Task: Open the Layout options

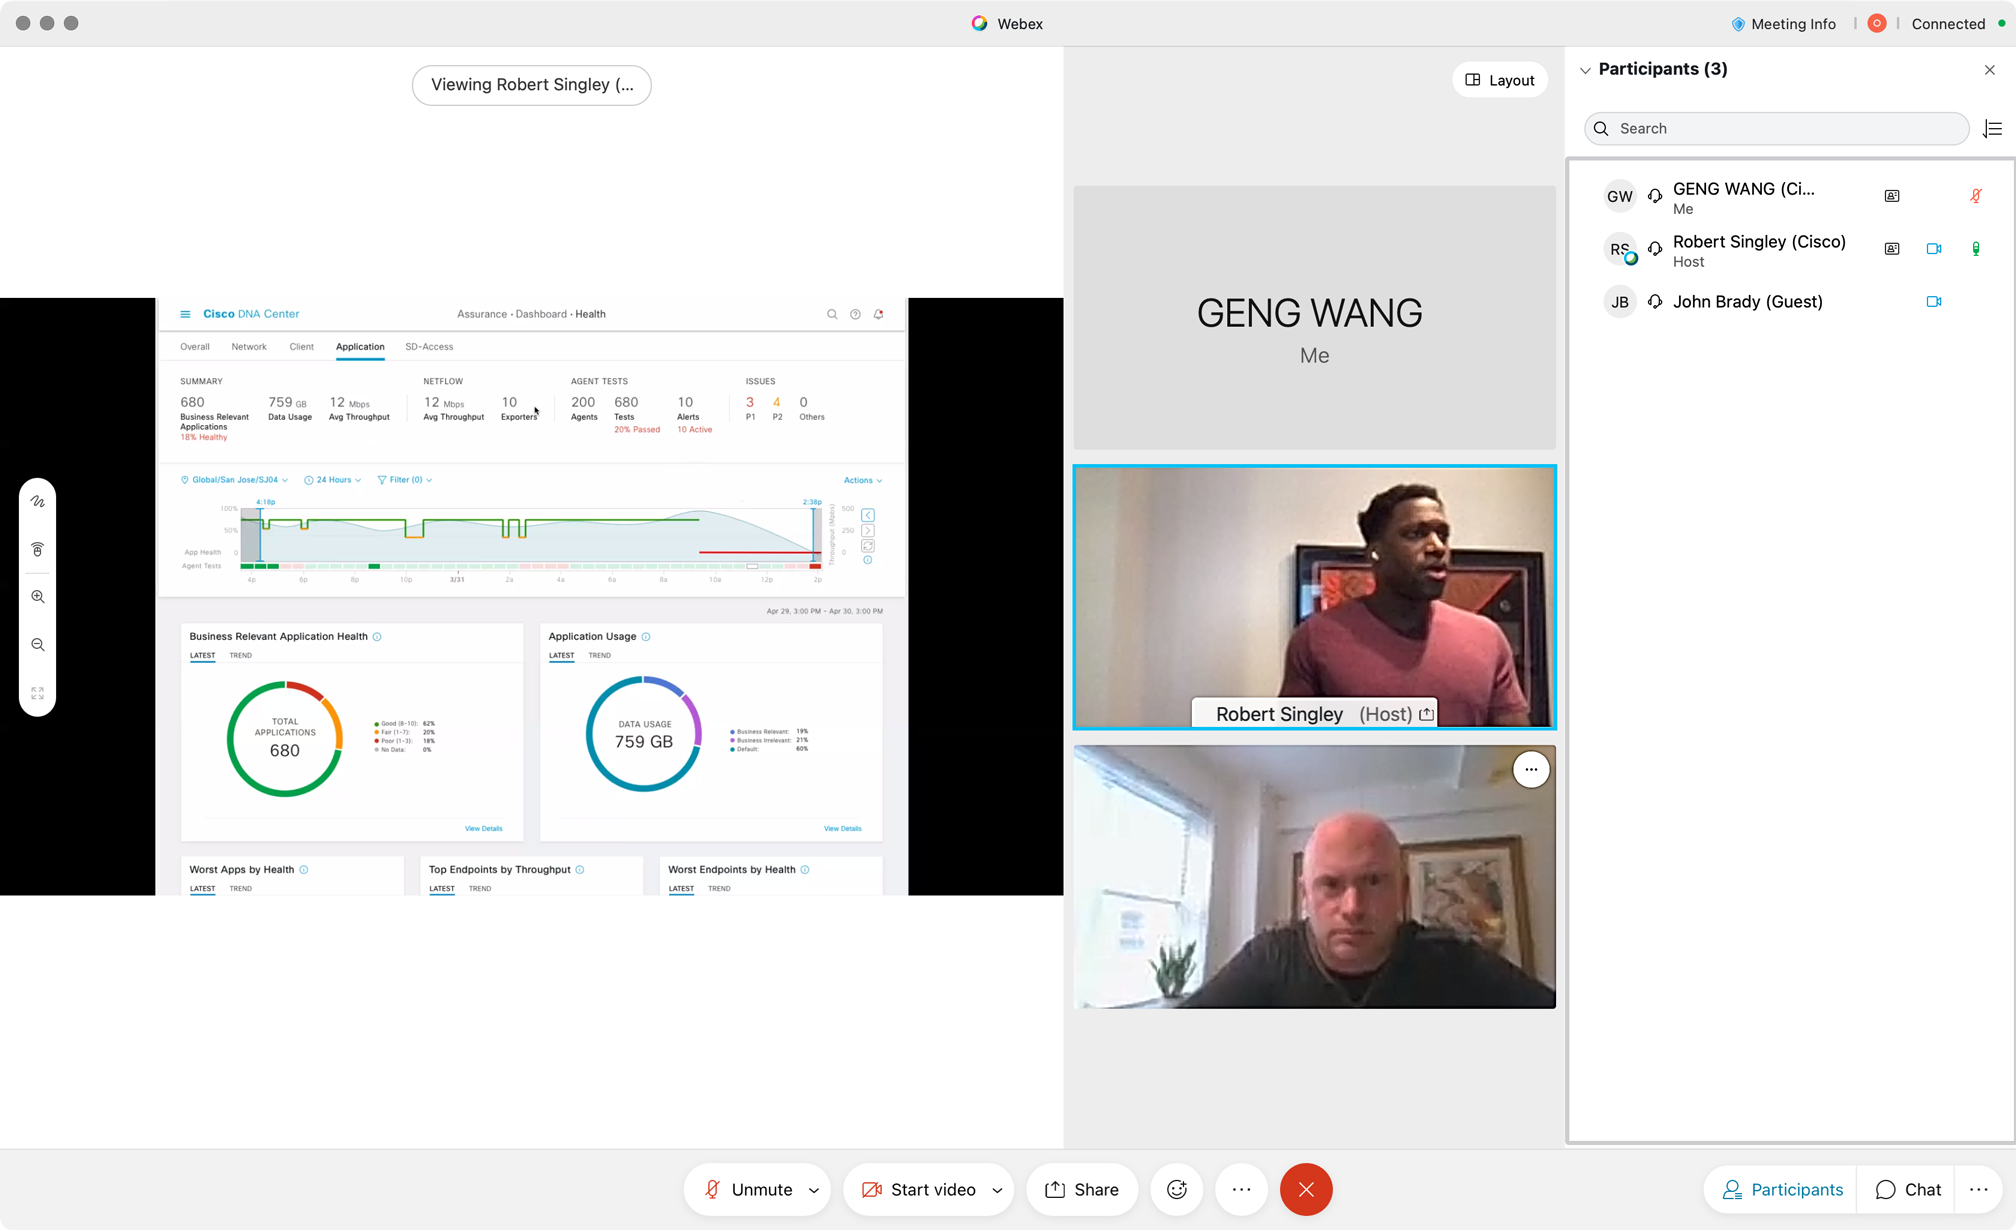Action: pos(1500,80)
